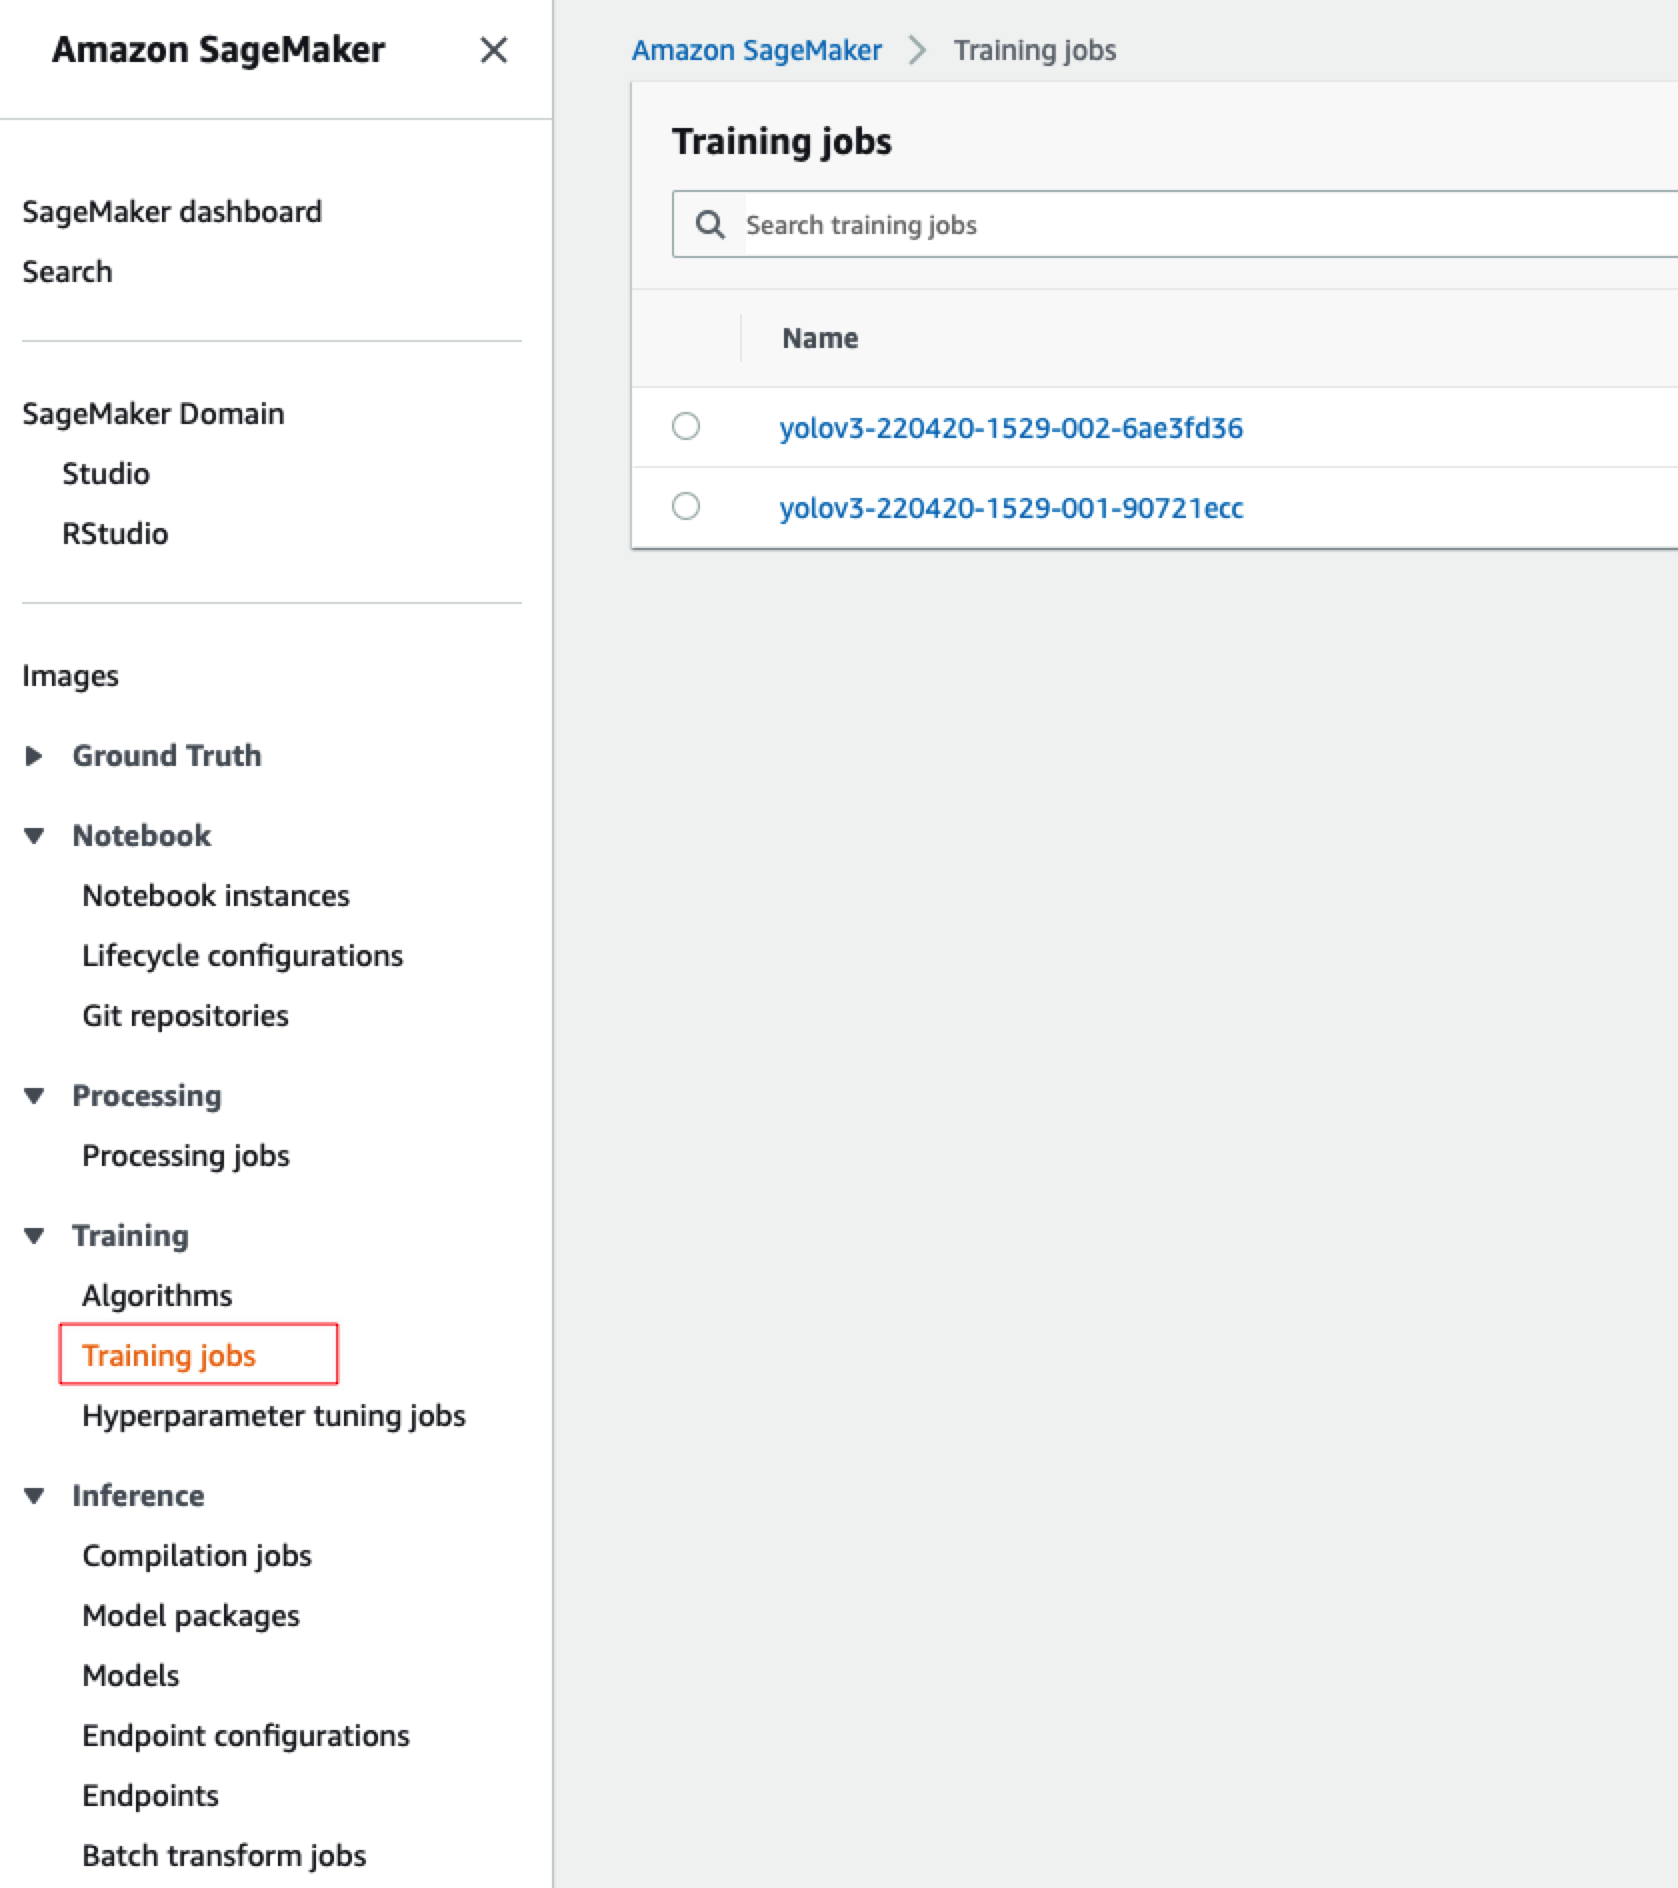
Task: Close the Amazon SageMaker navigation panel
Action: [x=493, y=50]
